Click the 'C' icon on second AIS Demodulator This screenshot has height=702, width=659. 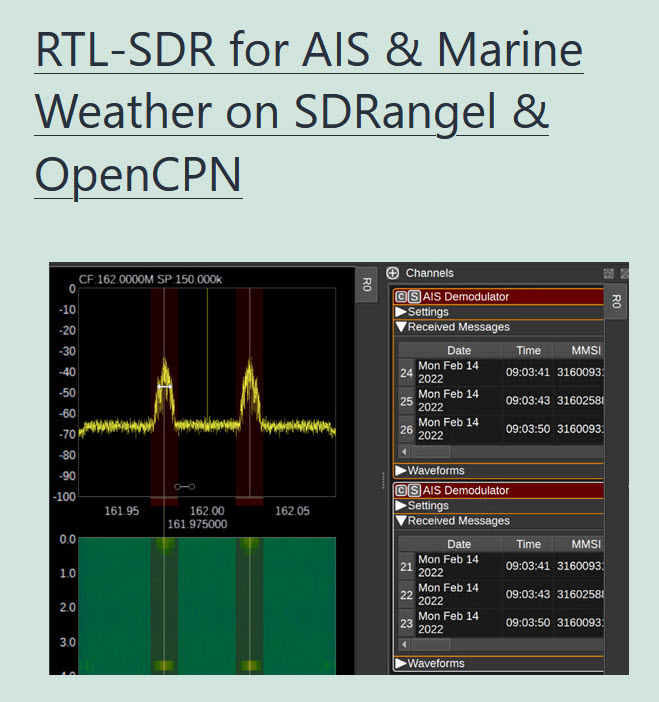click(x=401, y=491)
